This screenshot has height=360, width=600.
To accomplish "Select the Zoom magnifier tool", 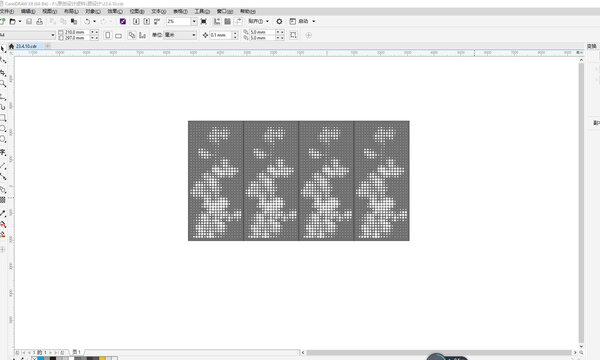I will (3, 83).
